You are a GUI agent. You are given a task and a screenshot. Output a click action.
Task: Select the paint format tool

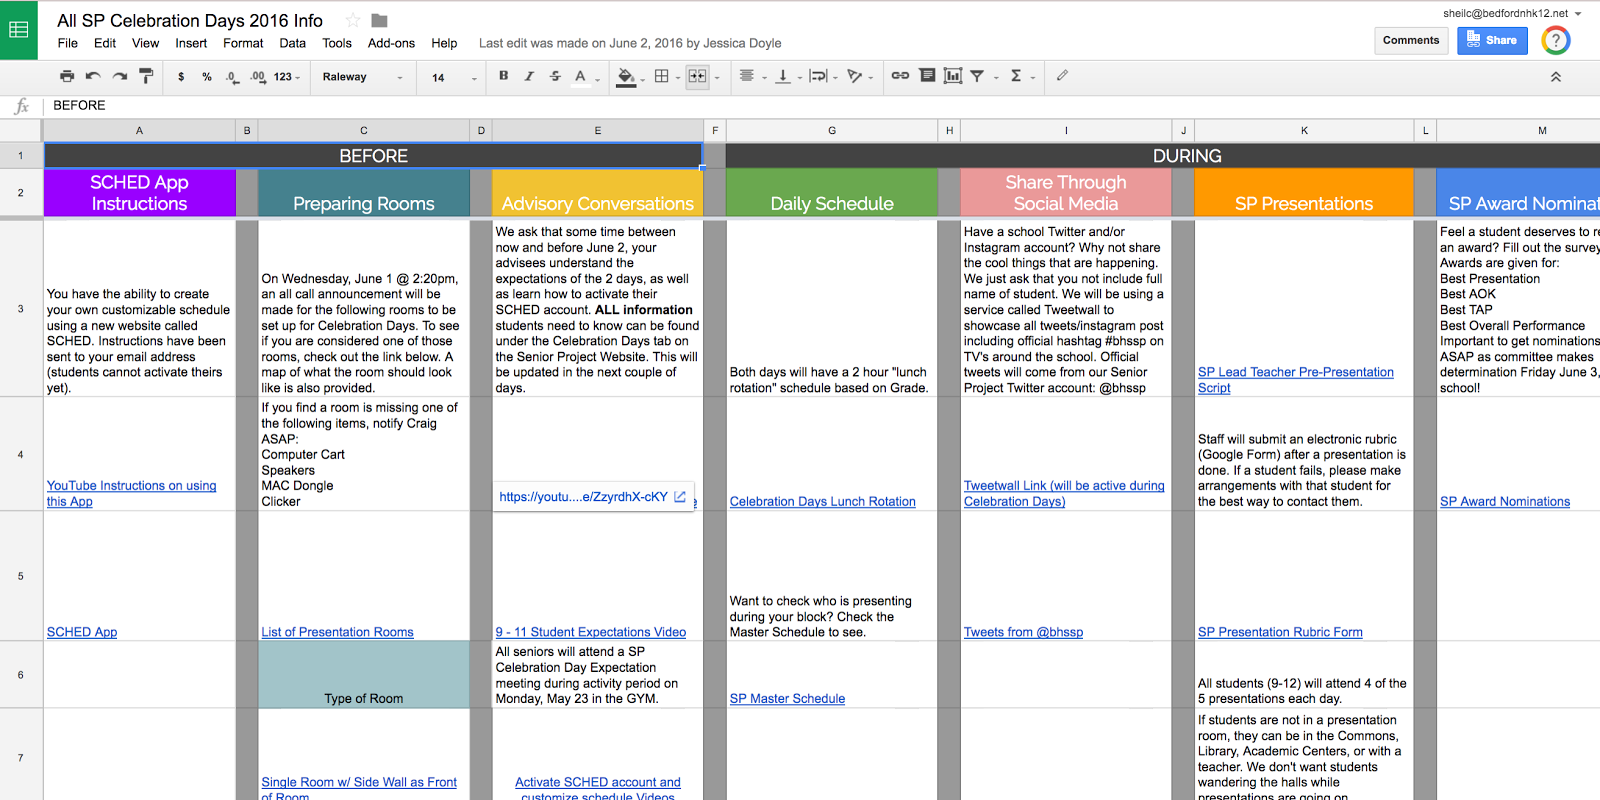point(146,76)
